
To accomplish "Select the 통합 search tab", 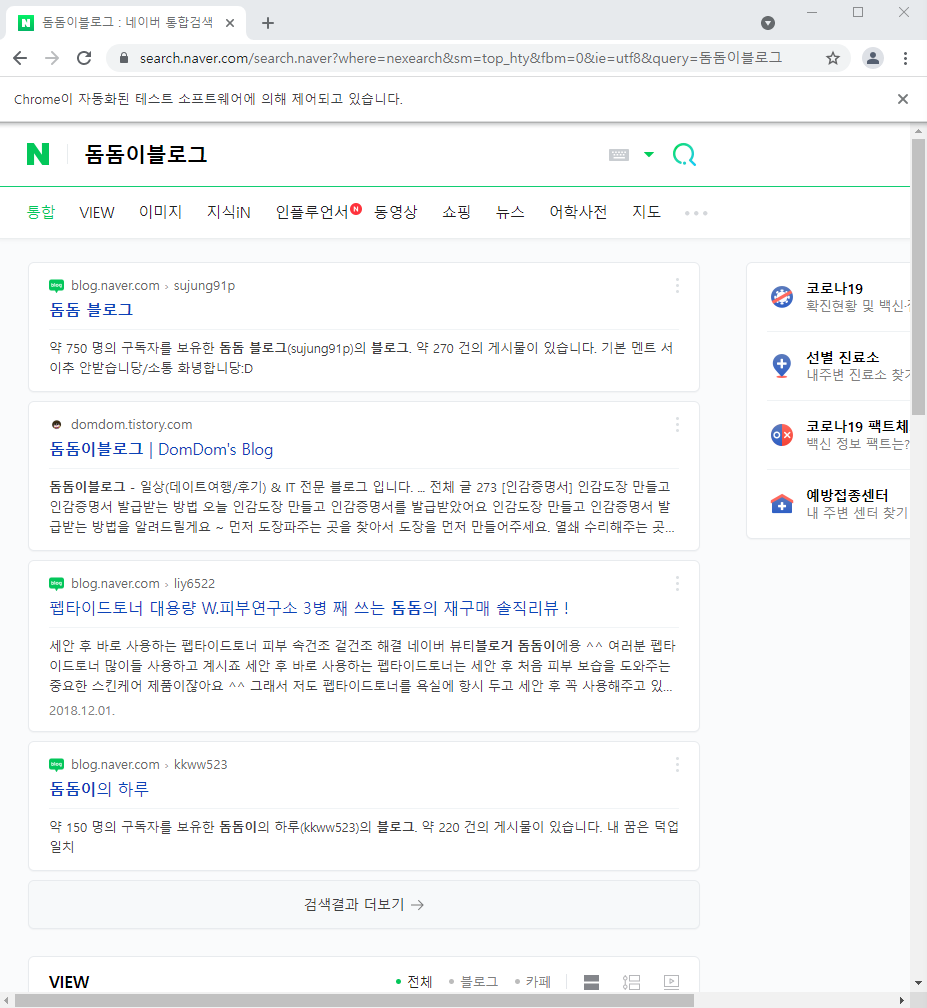I will [41, 212].
